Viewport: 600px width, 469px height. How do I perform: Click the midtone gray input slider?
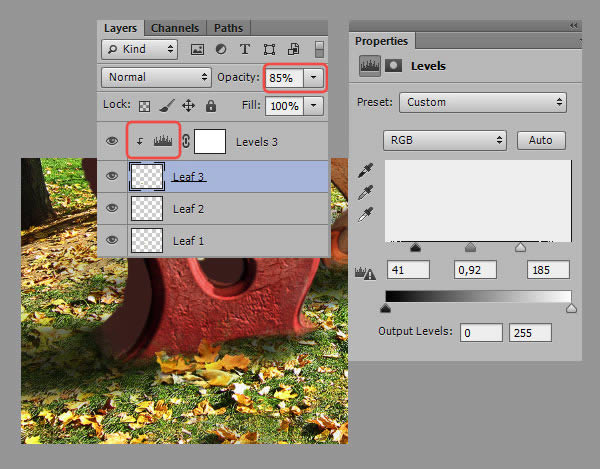(x=470, y=247)
